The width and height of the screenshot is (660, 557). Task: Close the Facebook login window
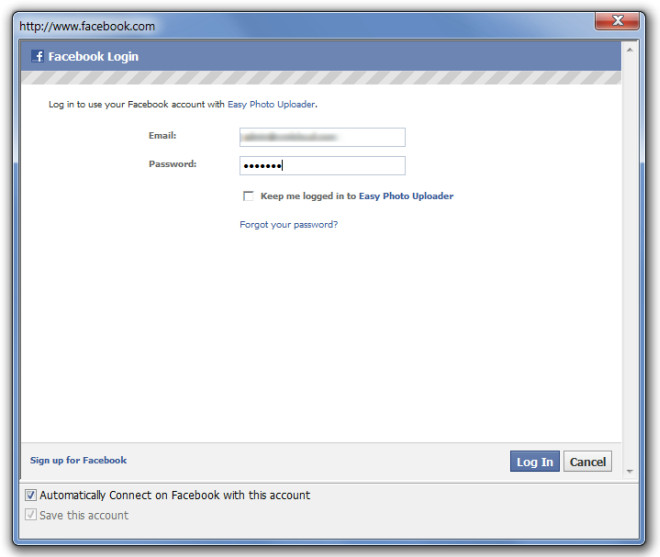[617, 21]
